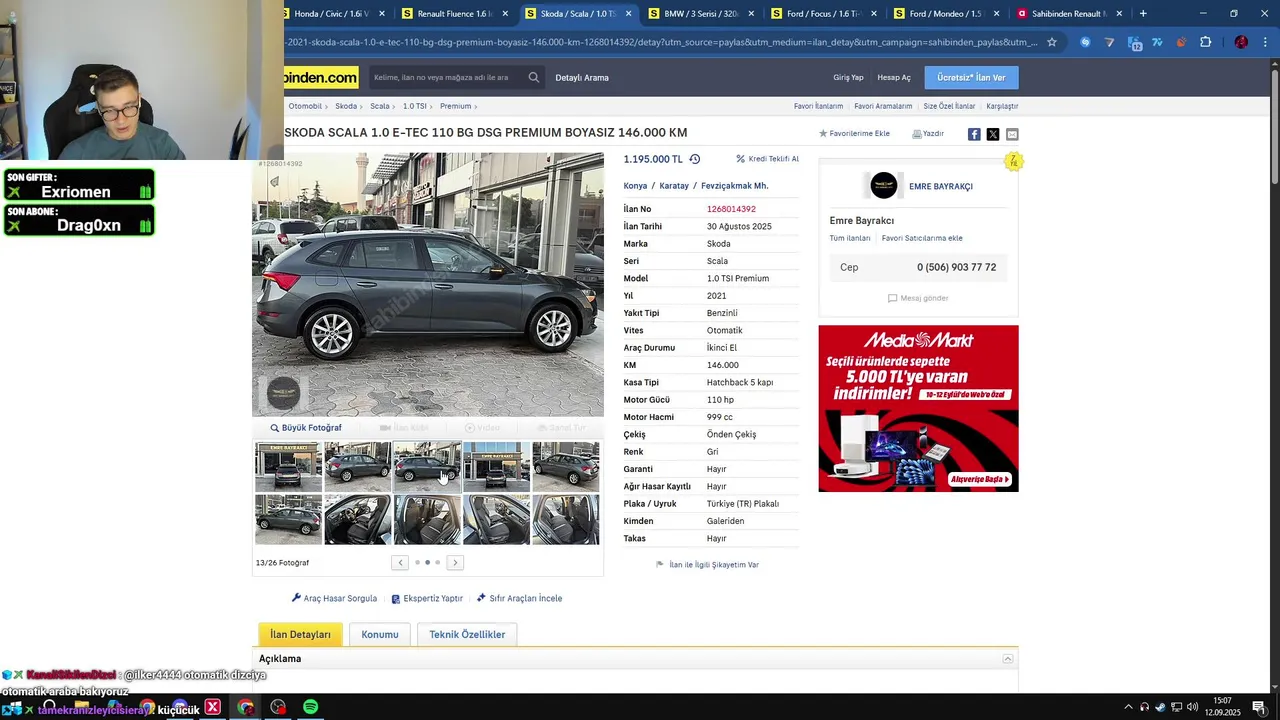
Task: Open a new browser tab
Action: 1143,14
